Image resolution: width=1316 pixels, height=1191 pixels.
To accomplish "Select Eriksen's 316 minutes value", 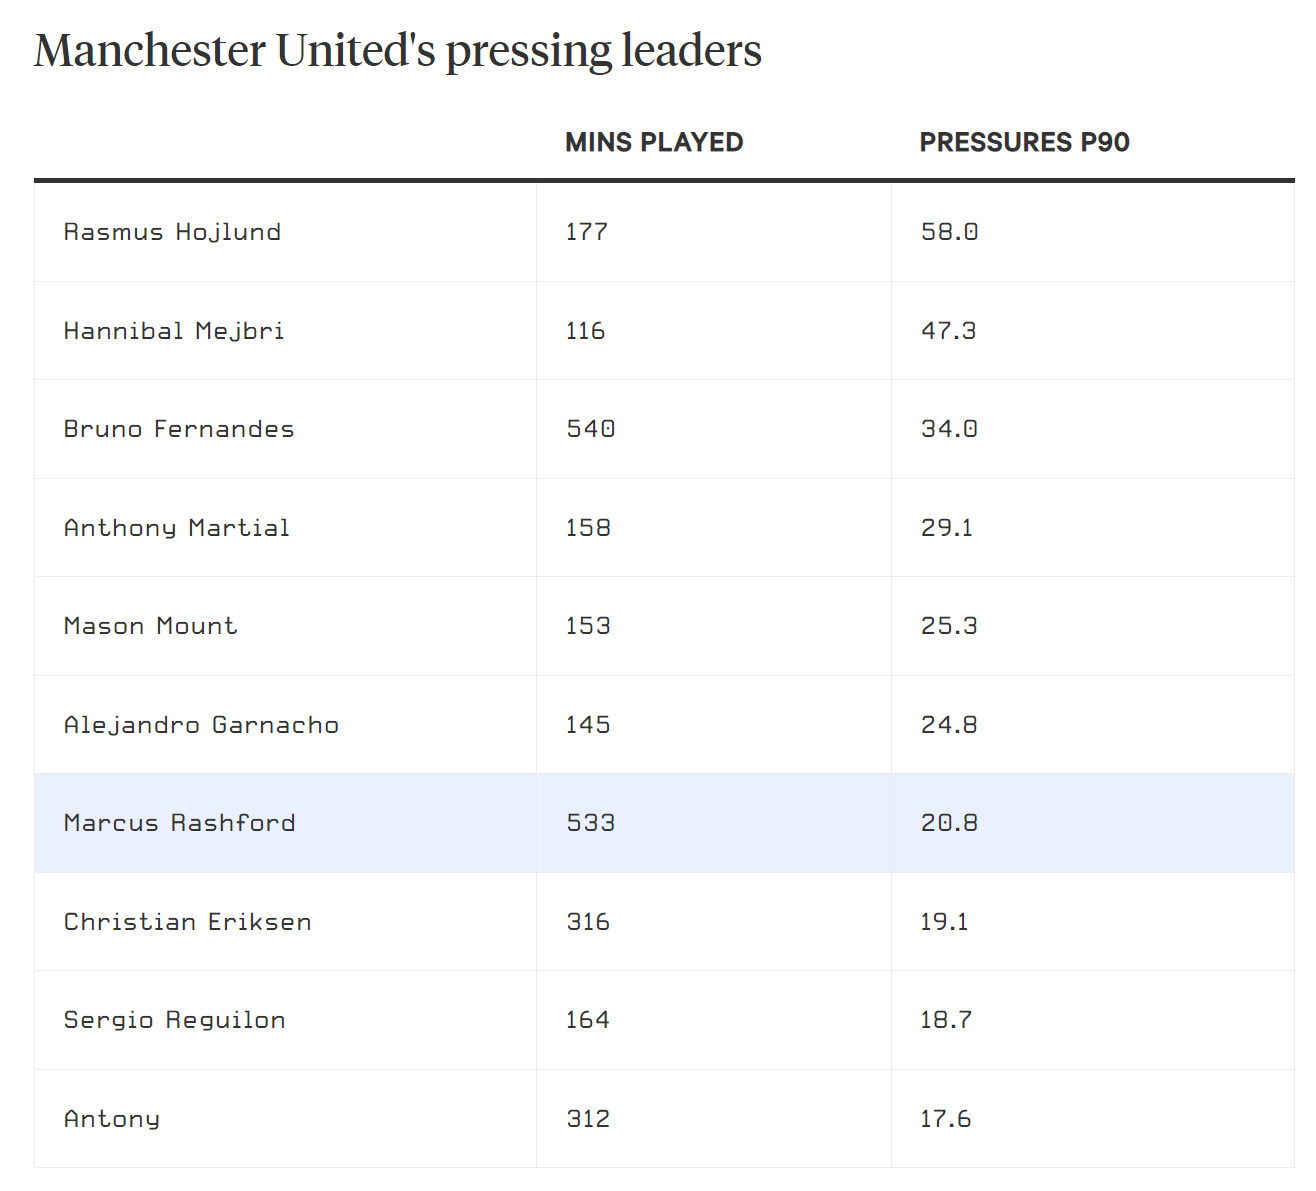I will [x=588, y=922].
